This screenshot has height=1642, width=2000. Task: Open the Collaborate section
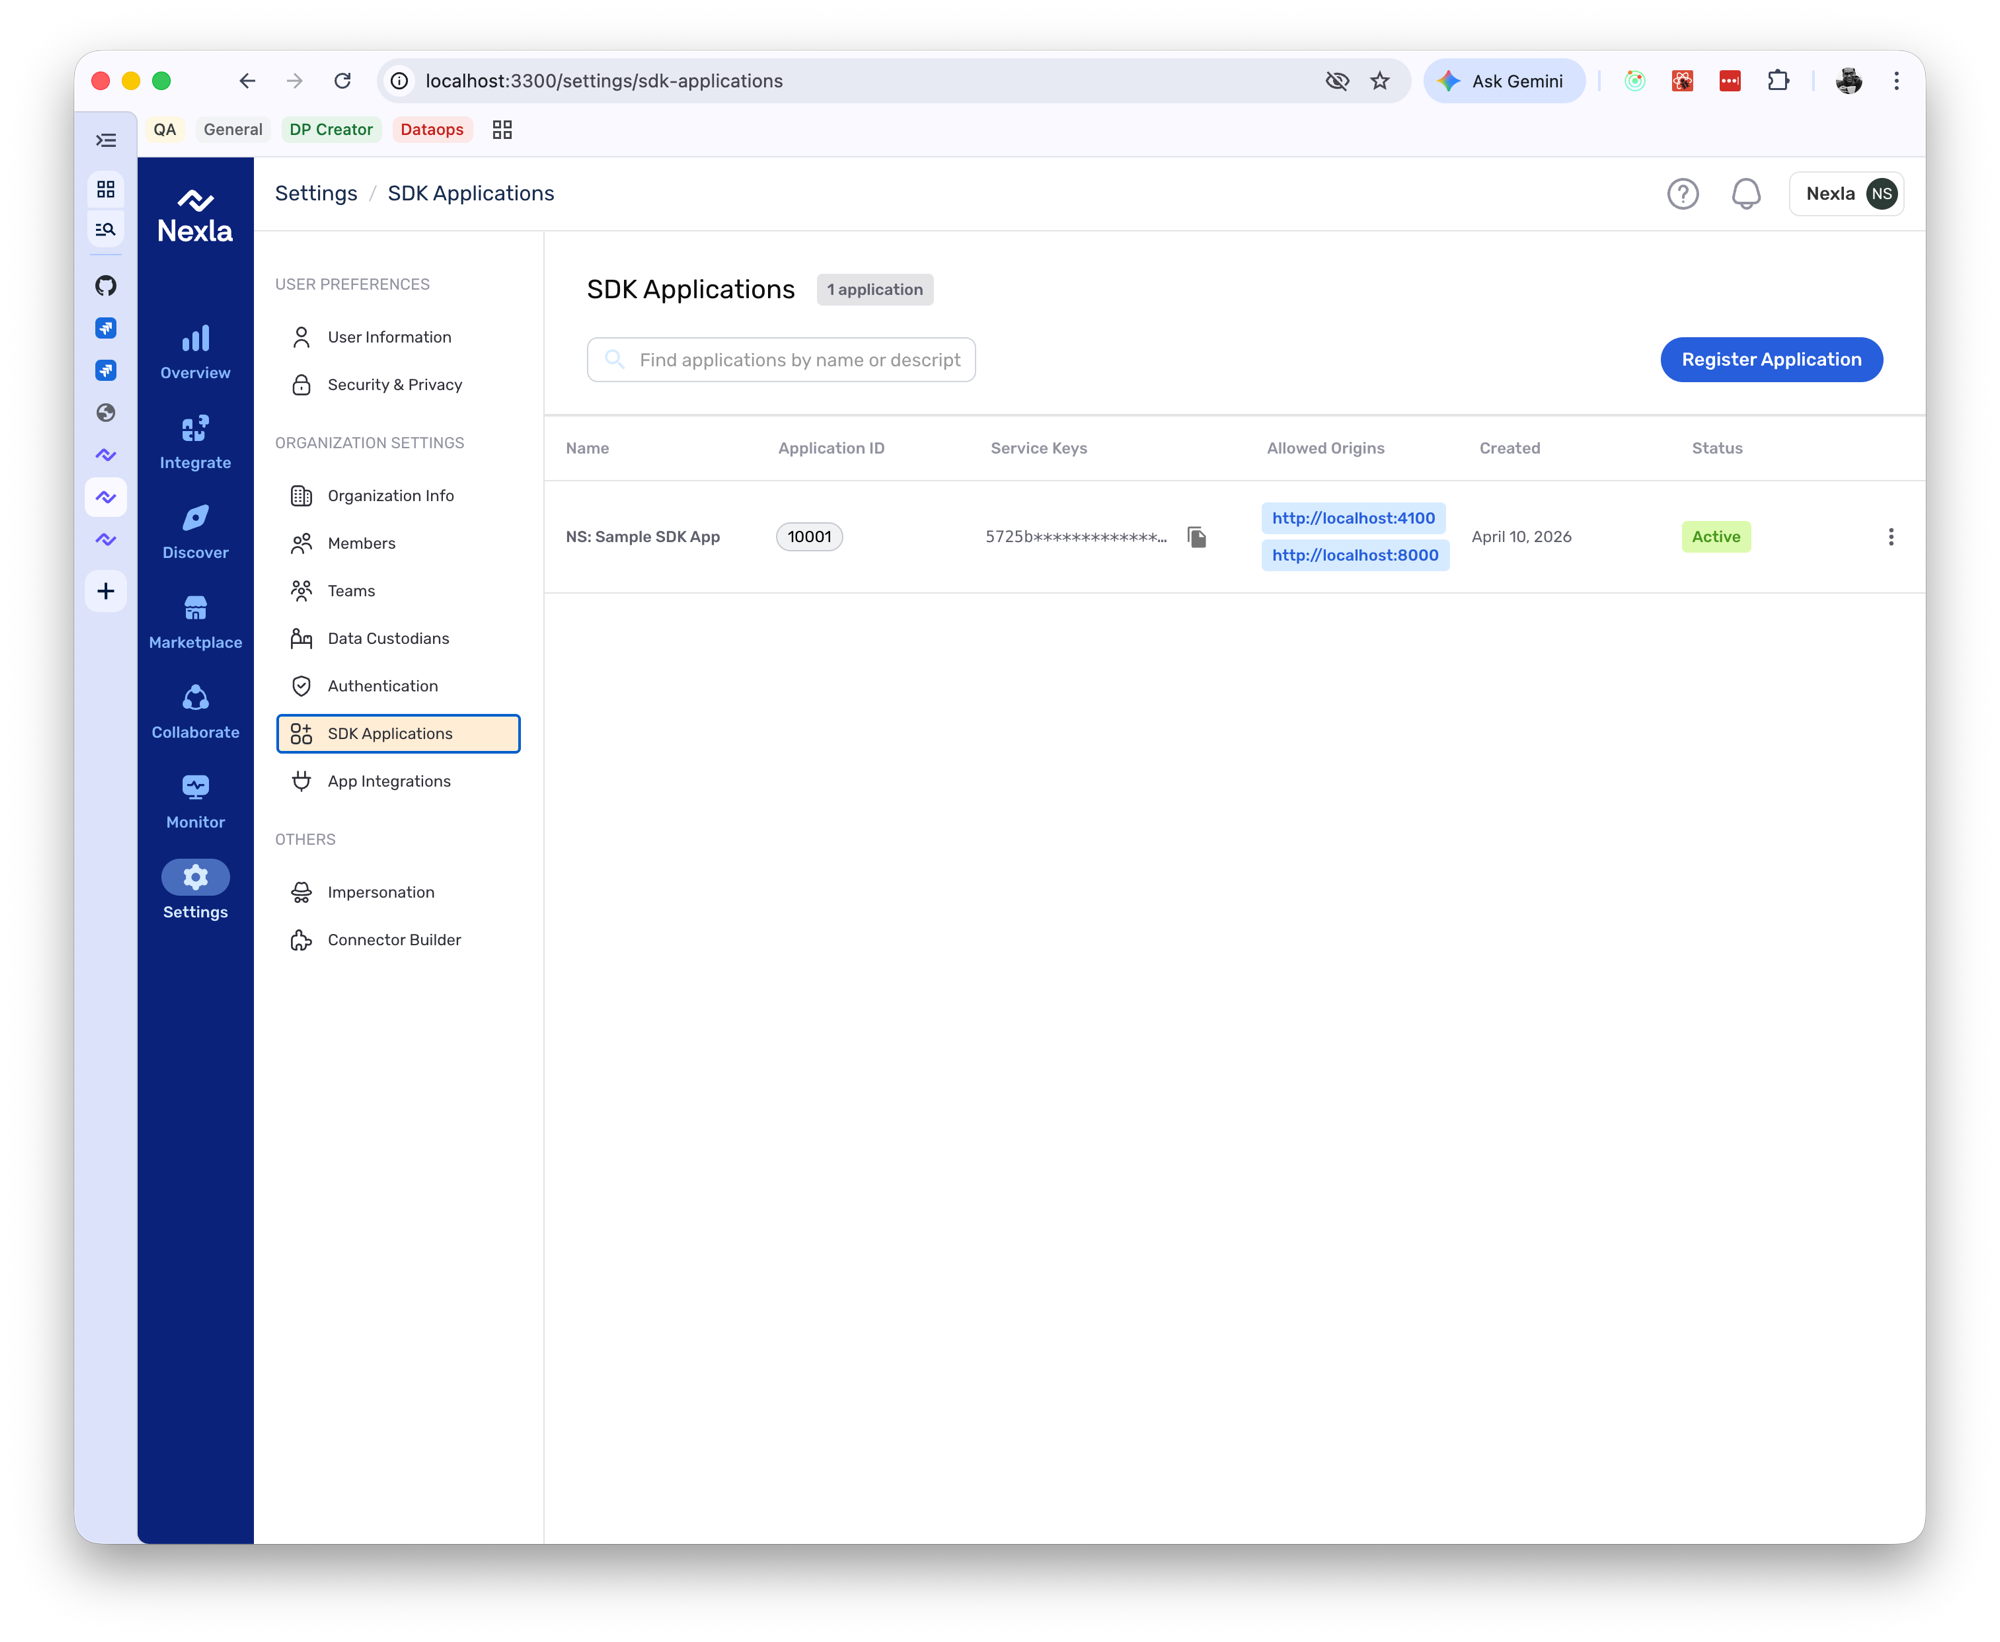pyautogui.click(x=194, y=712)
